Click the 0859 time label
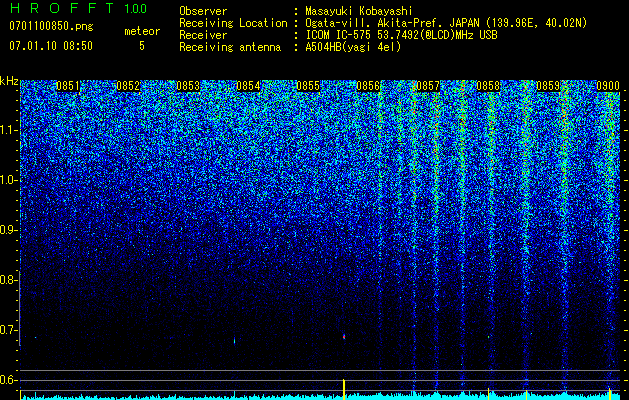The width and height of the screenshot is (629, 400). pyautogui.click(x=548, y=86)
